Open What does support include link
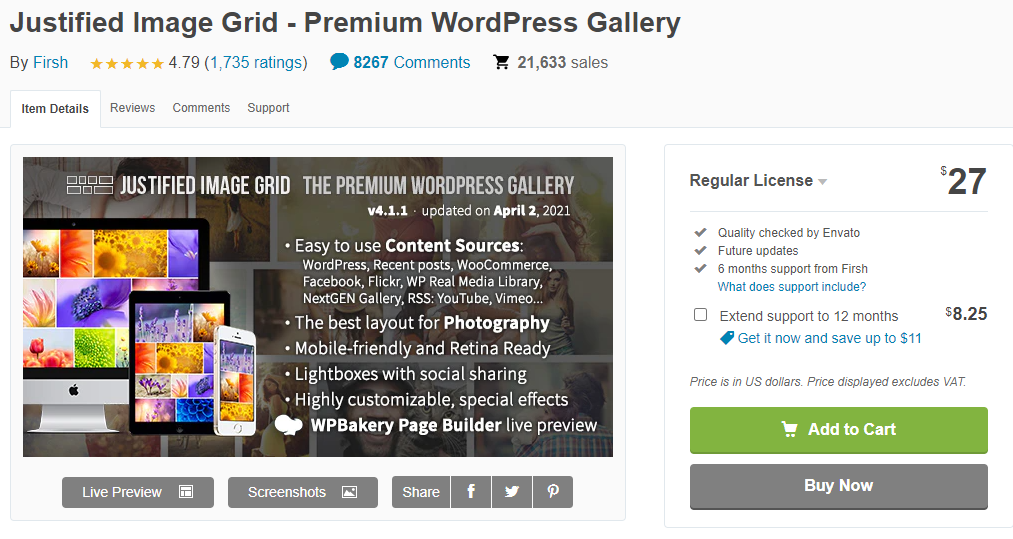Screen dimensions: 1013x539 [791, 286]
